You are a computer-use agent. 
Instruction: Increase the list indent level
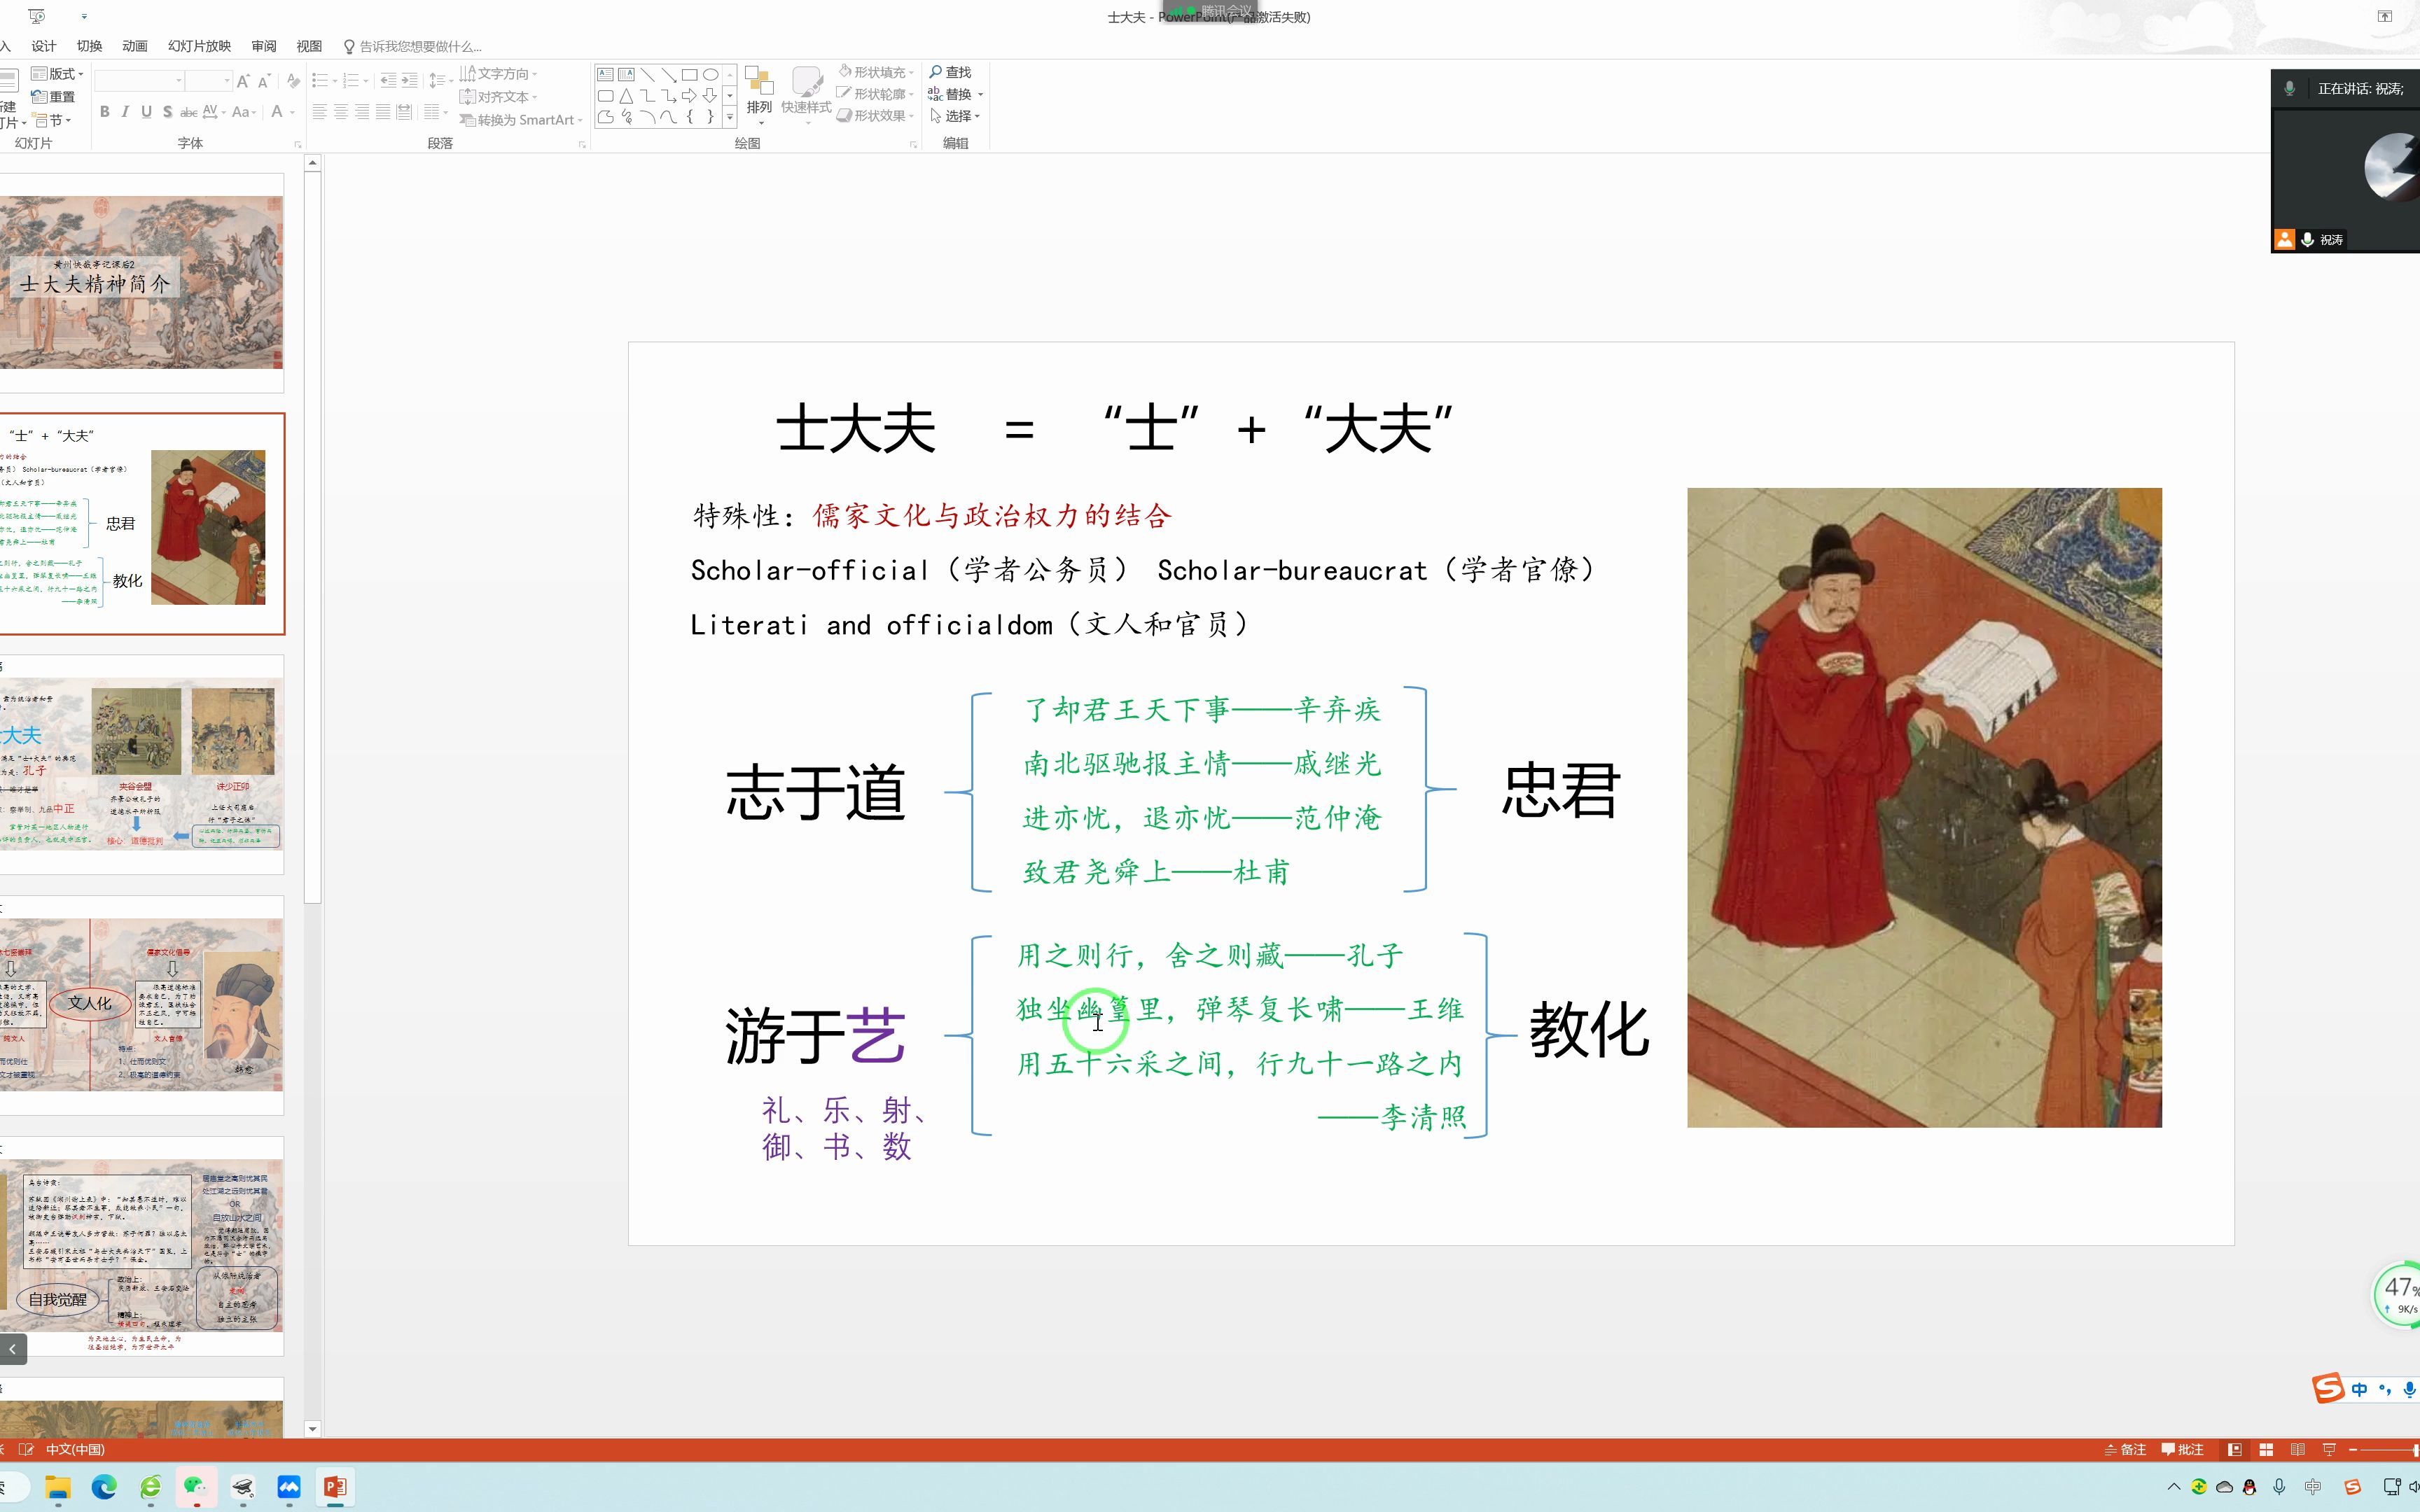(x=409, y=81)
